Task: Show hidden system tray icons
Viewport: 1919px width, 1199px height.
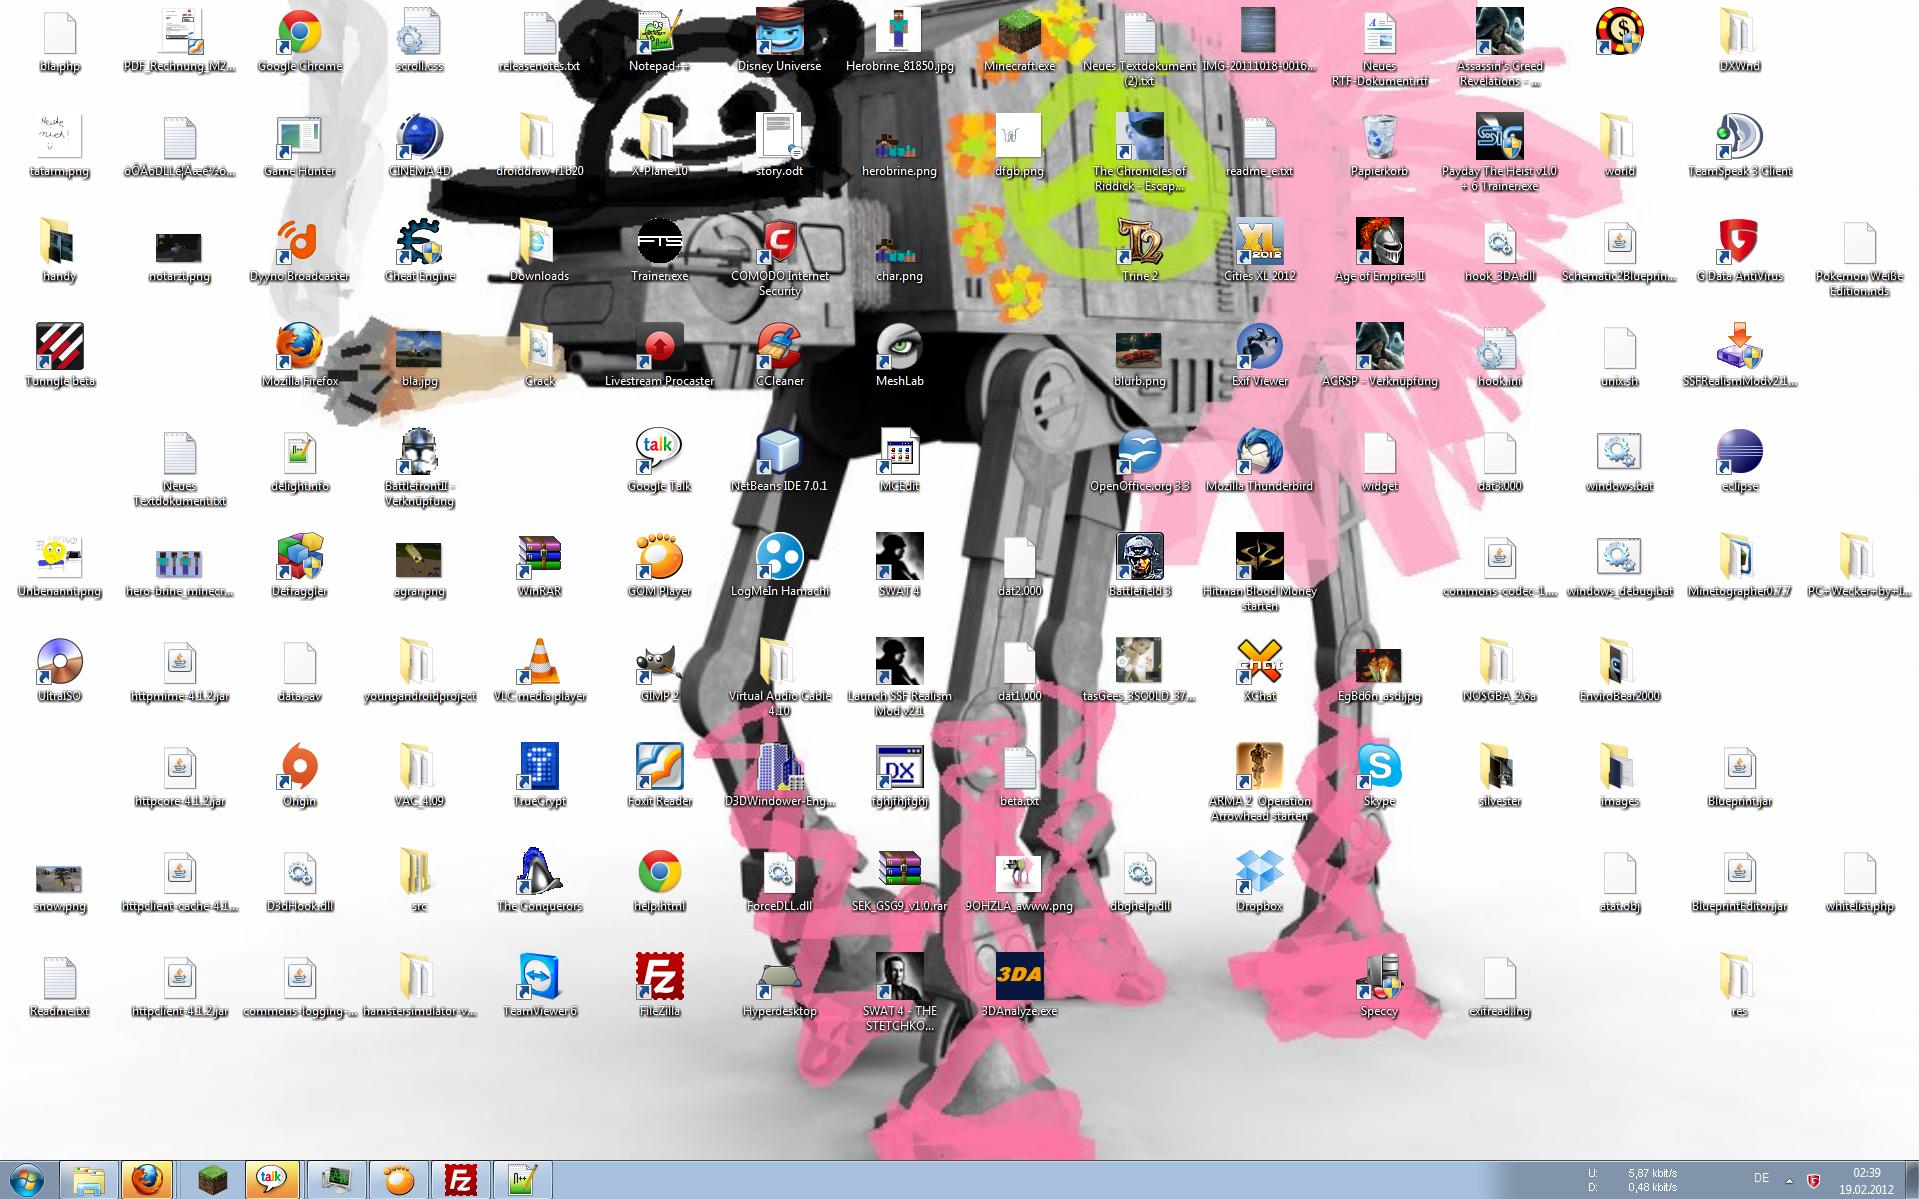Action: click(x=1789, y=1180)
